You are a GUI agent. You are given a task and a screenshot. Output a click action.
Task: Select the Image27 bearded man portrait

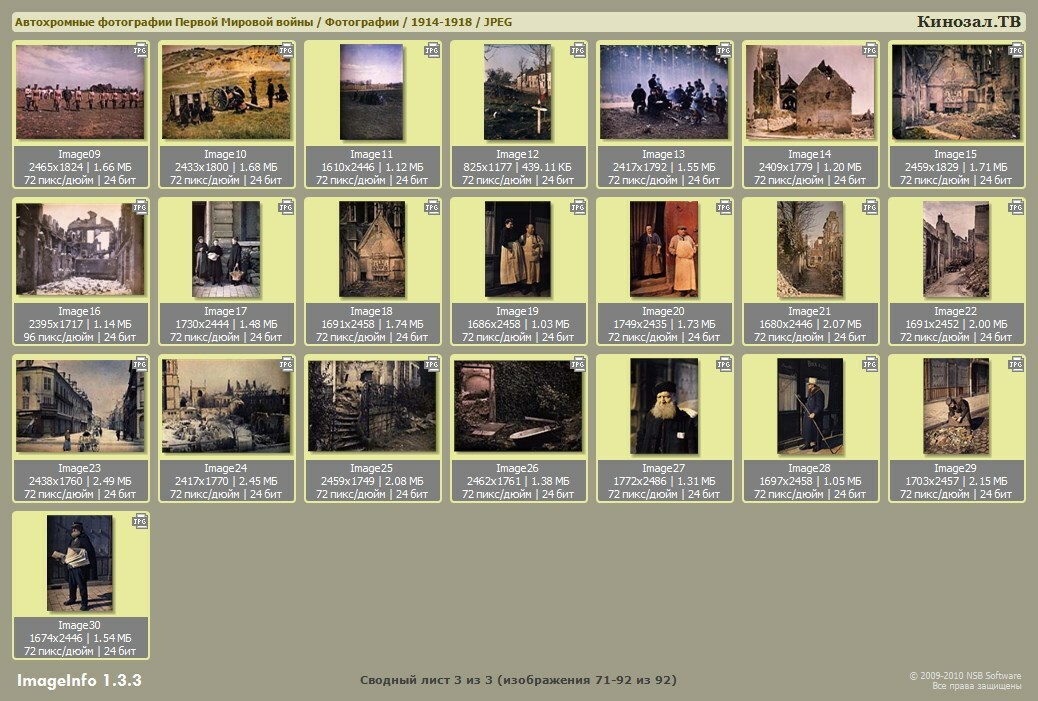[x=663, y=406]
